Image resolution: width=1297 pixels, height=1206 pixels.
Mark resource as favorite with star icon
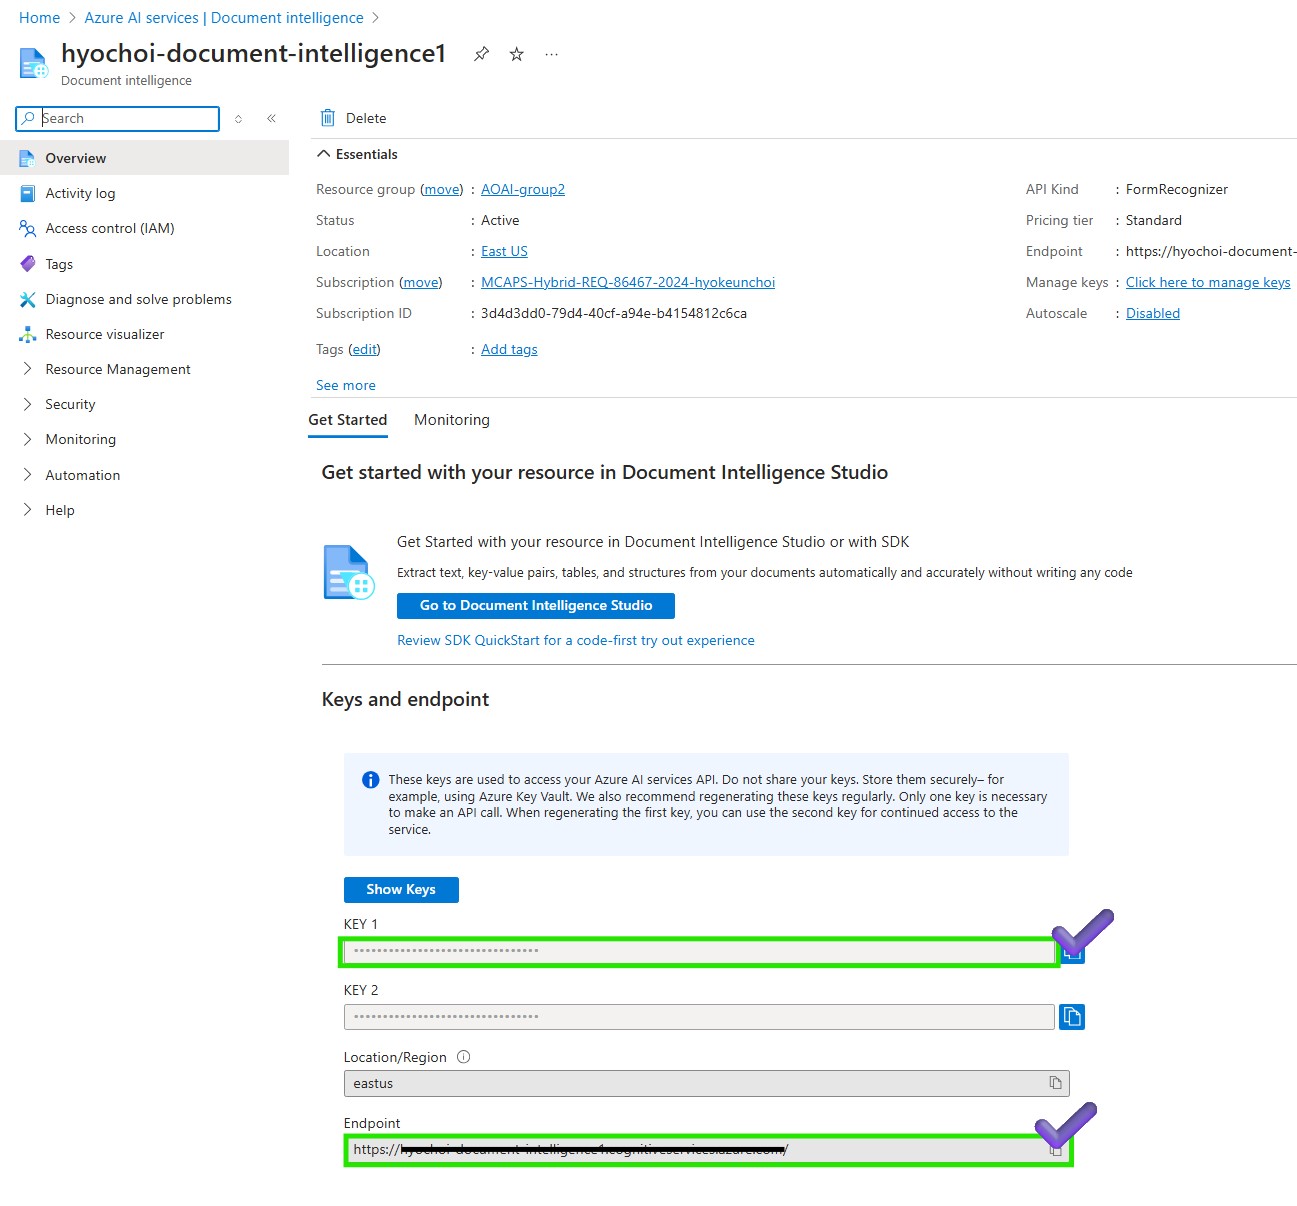click(517, 54)
